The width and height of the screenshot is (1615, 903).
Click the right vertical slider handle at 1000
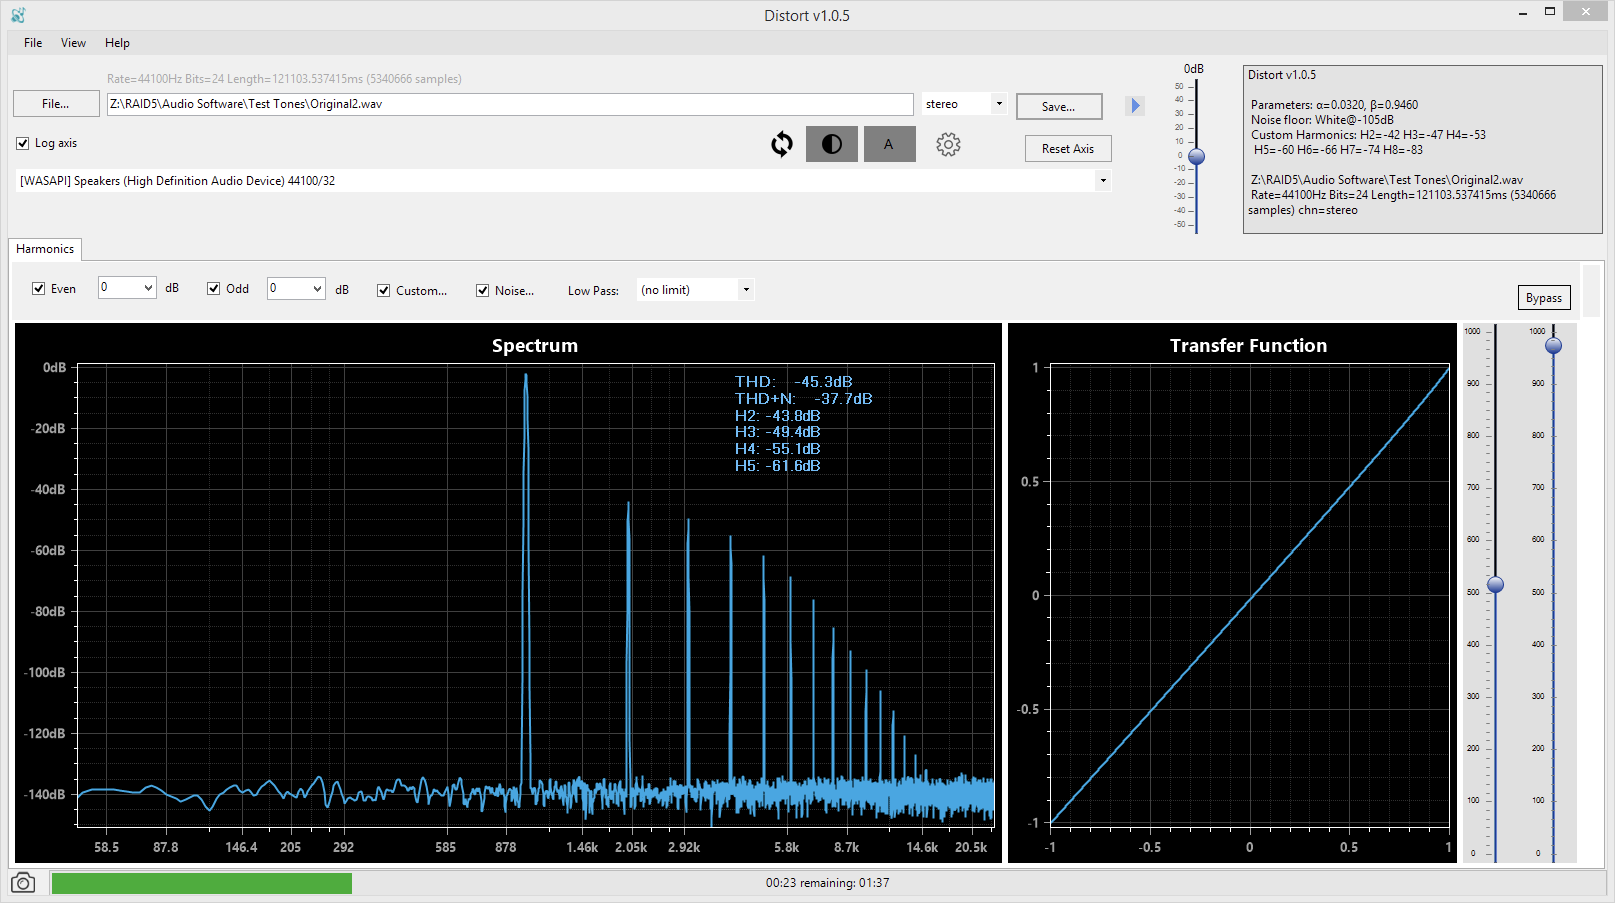pyautogui.click(x=1553, y=346)
